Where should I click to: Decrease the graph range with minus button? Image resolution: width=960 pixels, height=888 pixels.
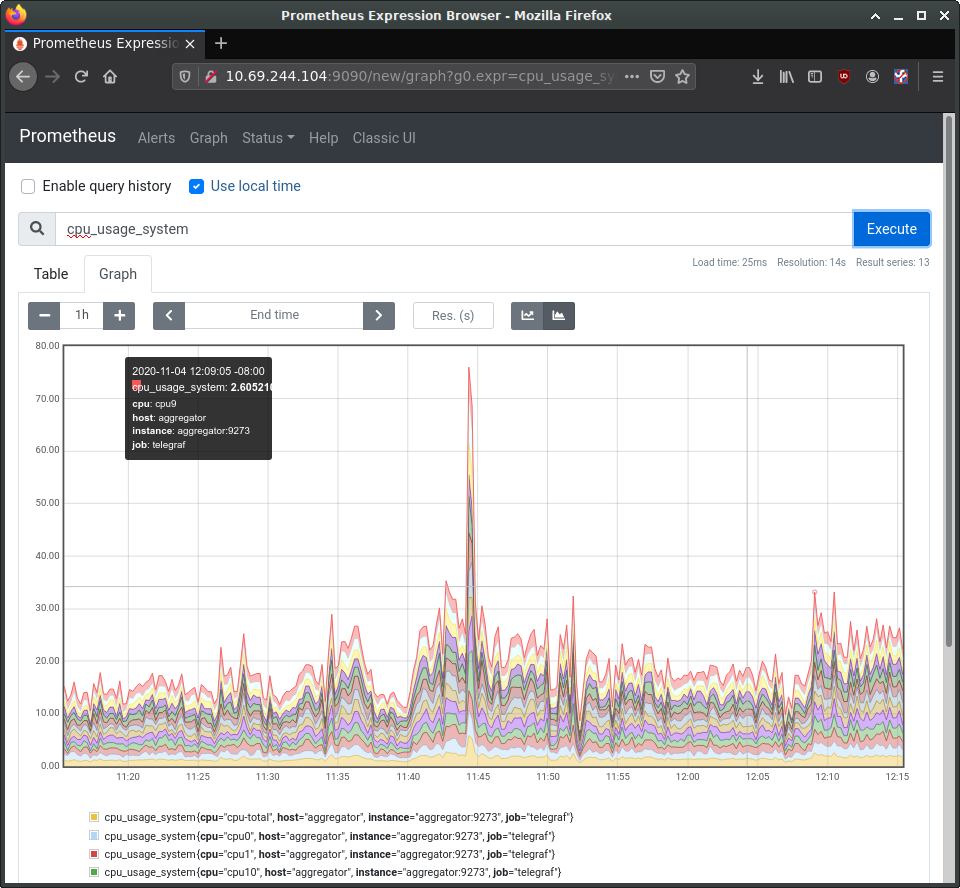(44, 315)
